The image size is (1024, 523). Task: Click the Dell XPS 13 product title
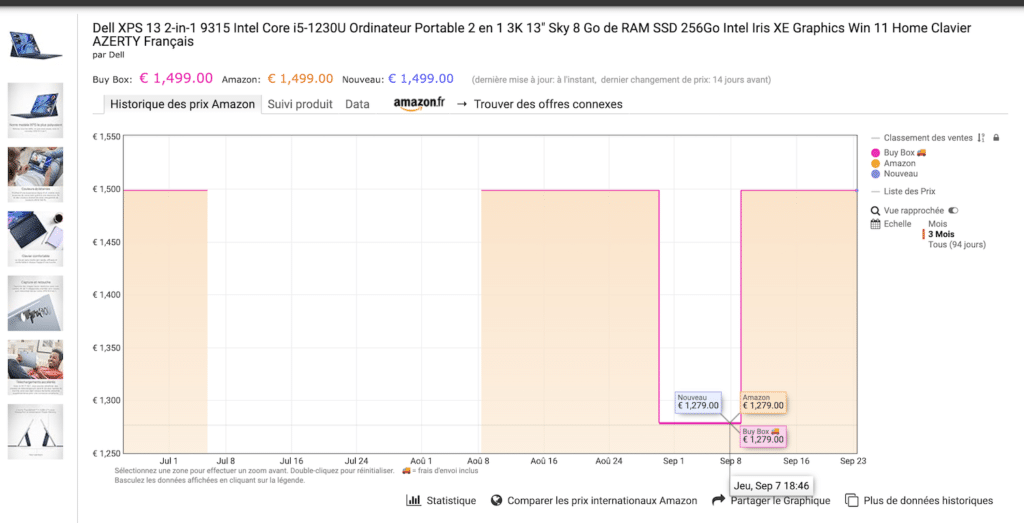pos(532,35)
